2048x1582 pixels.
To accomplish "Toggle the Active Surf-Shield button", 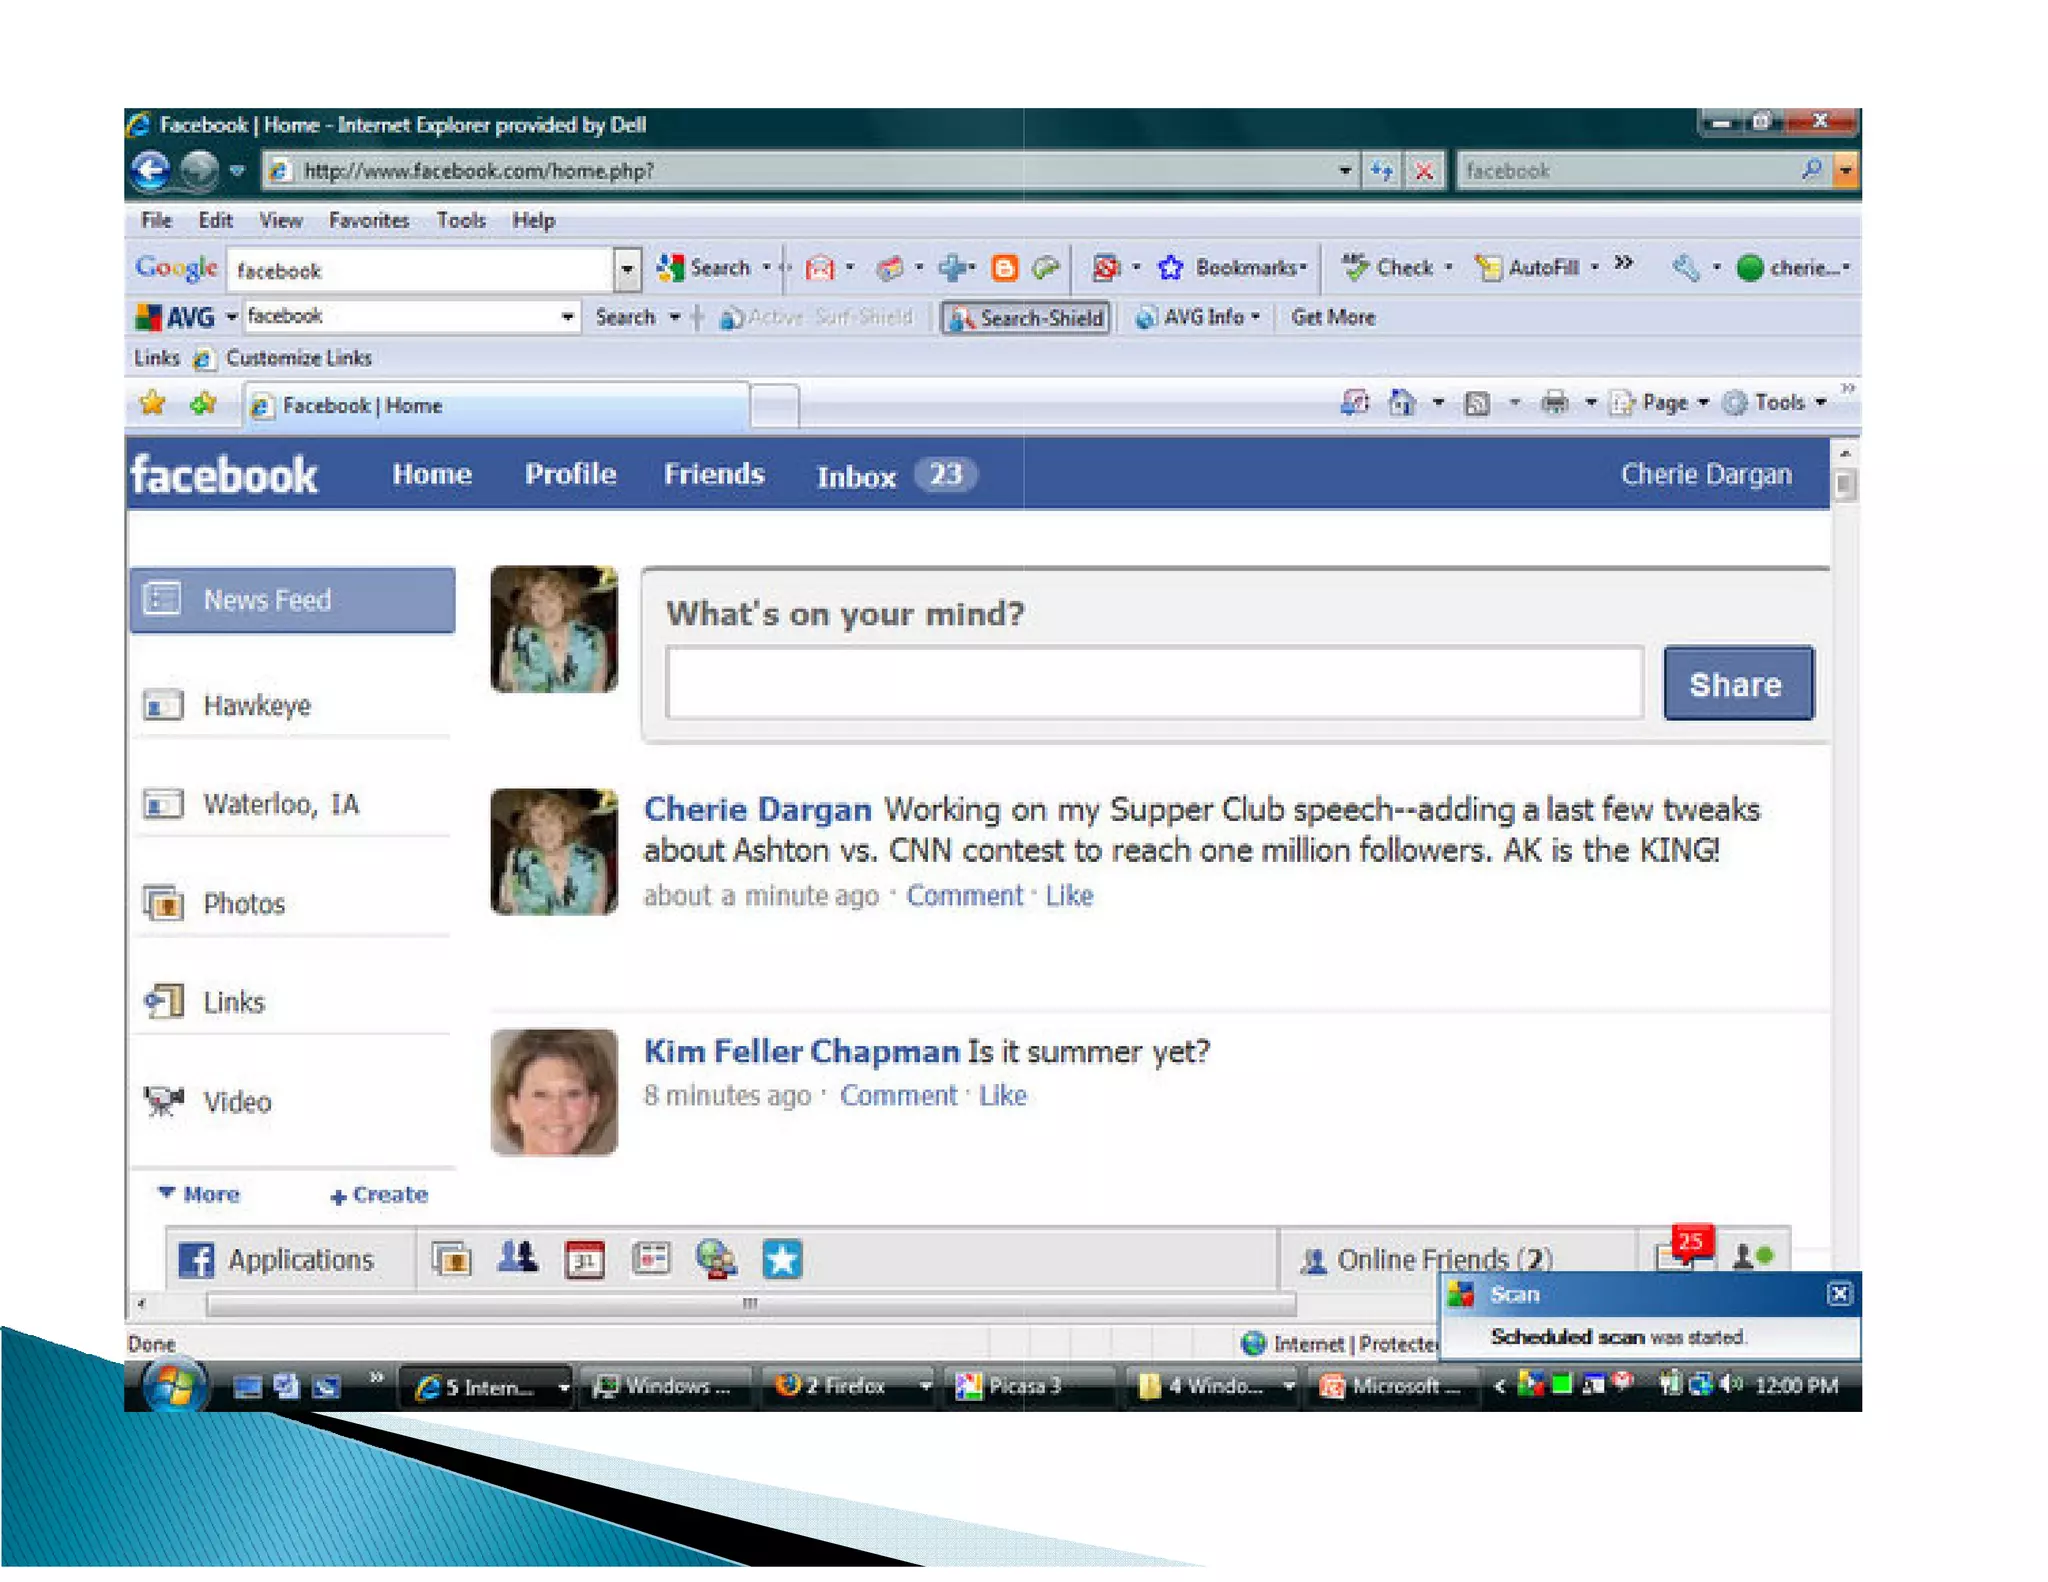I will click(817, 317).
